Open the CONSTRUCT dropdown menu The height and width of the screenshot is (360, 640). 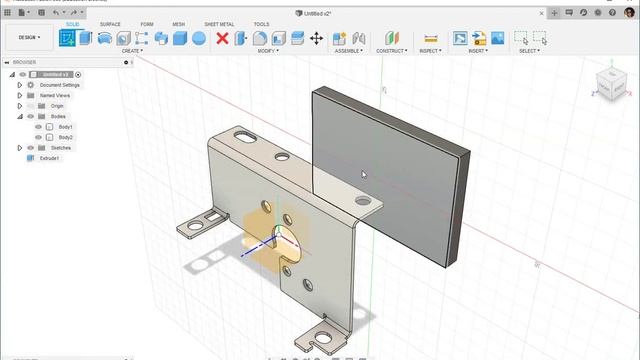[392, 51]
